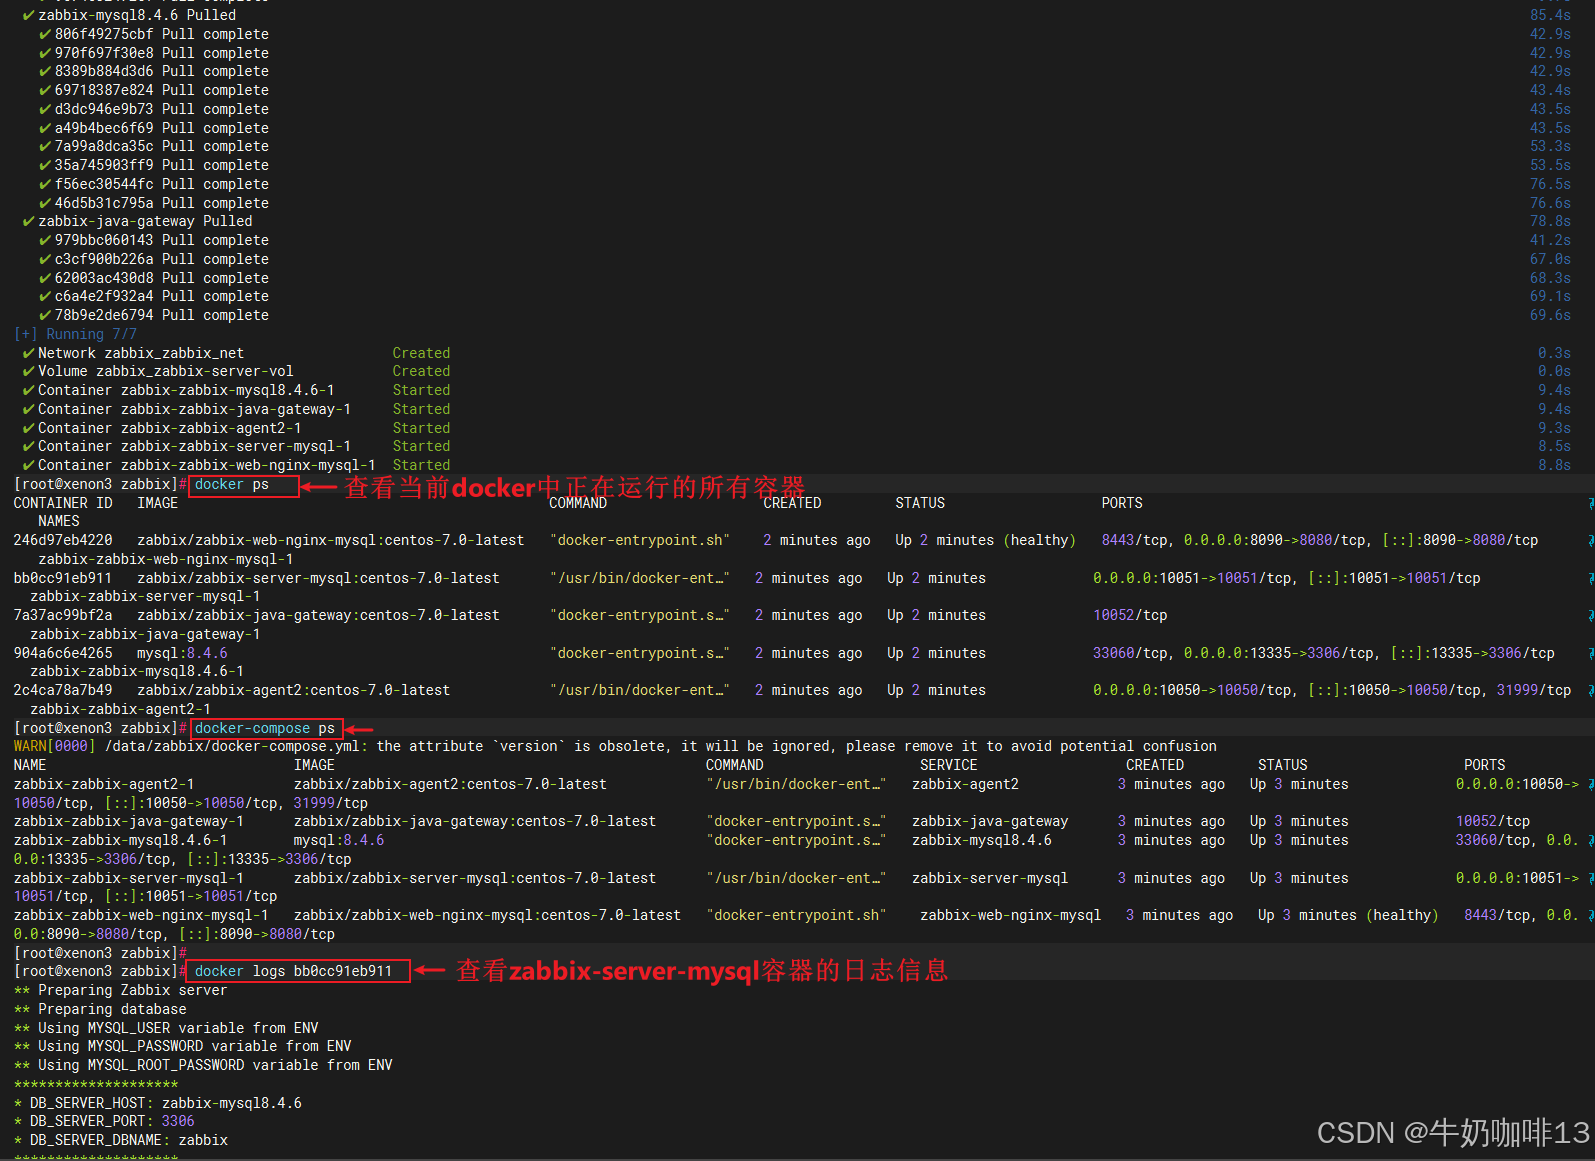The width and height of the screenshot is (1595, 1161).
Task: Click service name 'zabbix-mysql8.4.6'
Action: coord(982,840)
